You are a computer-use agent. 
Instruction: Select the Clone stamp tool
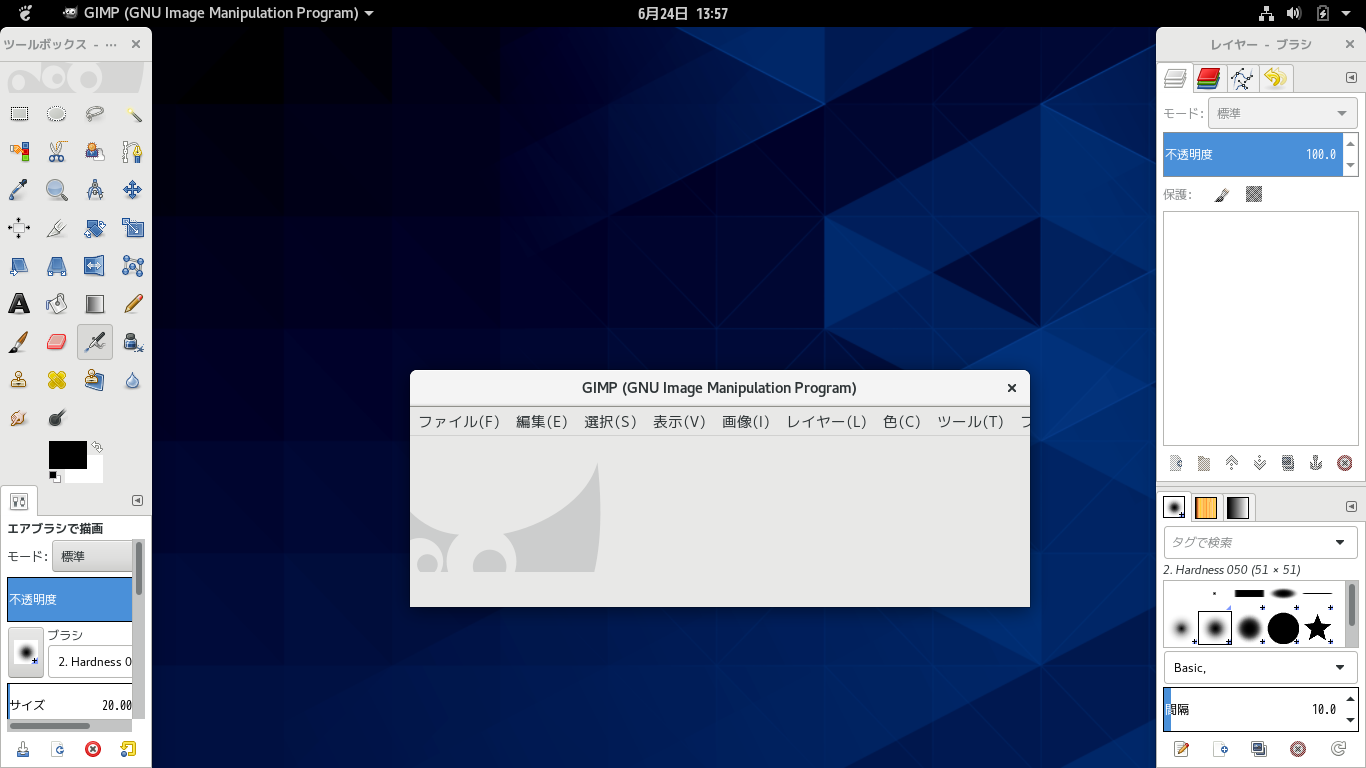tap(19, 380)
